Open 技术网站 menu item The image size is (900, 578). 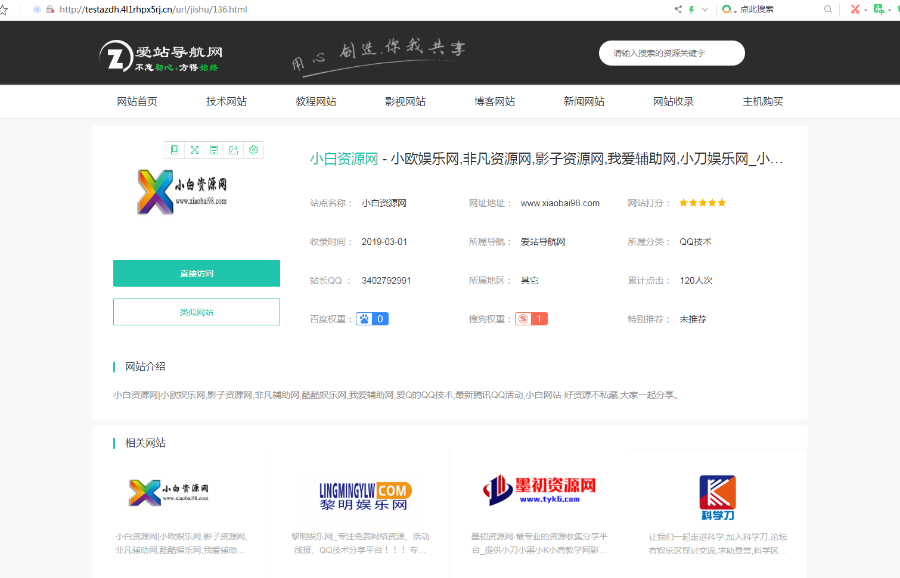pos(226,102)
